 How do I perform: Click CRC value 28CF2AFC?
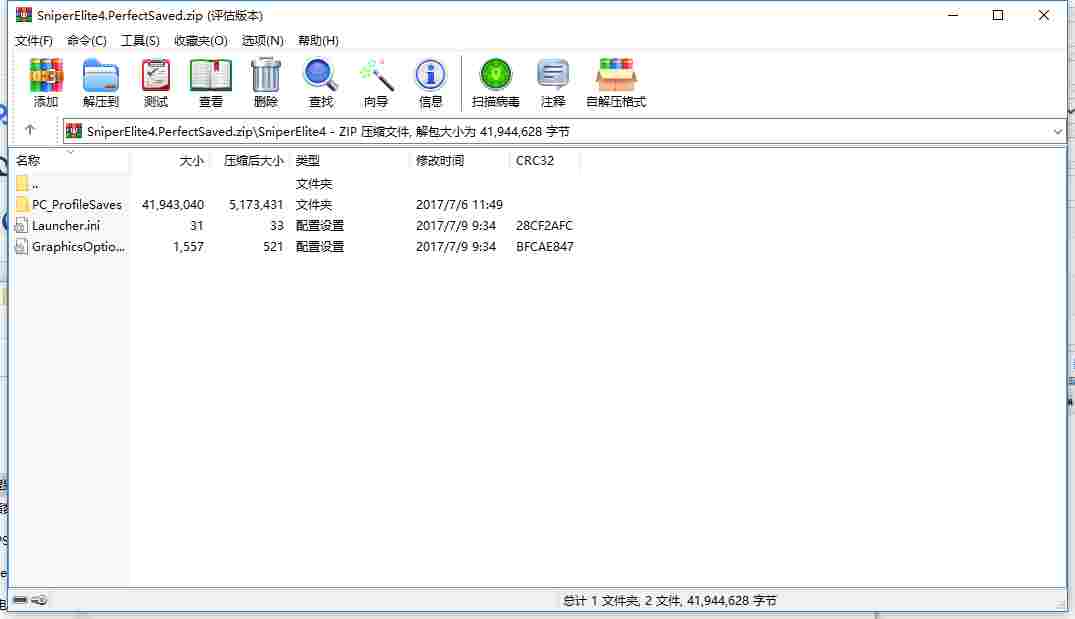tap(544, 226)
